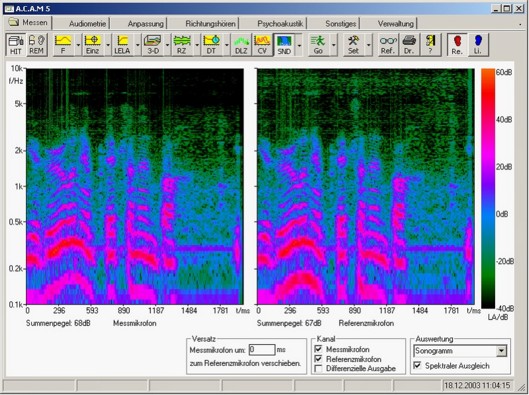
Task: Enable the Differenzielle Ausgabe checkbox
Action: 318,369
